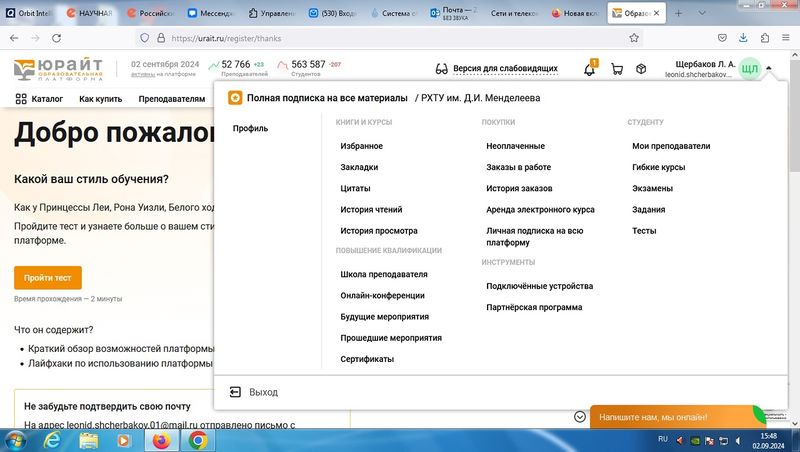Collapse the chat widget chevron

pyautogui.click(x=580, y=417)
